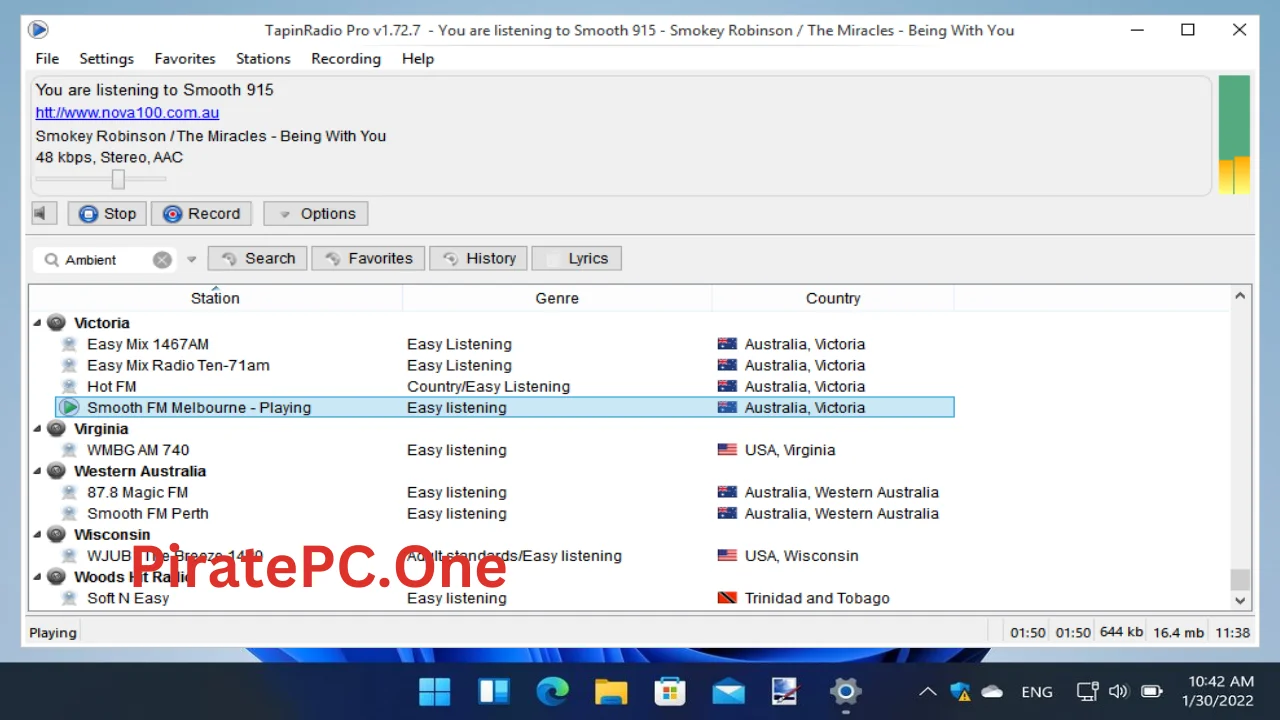Sort by the Genre column header
Image resolution: width=1280 pixels, height=720 pixels.
point(557,298)
